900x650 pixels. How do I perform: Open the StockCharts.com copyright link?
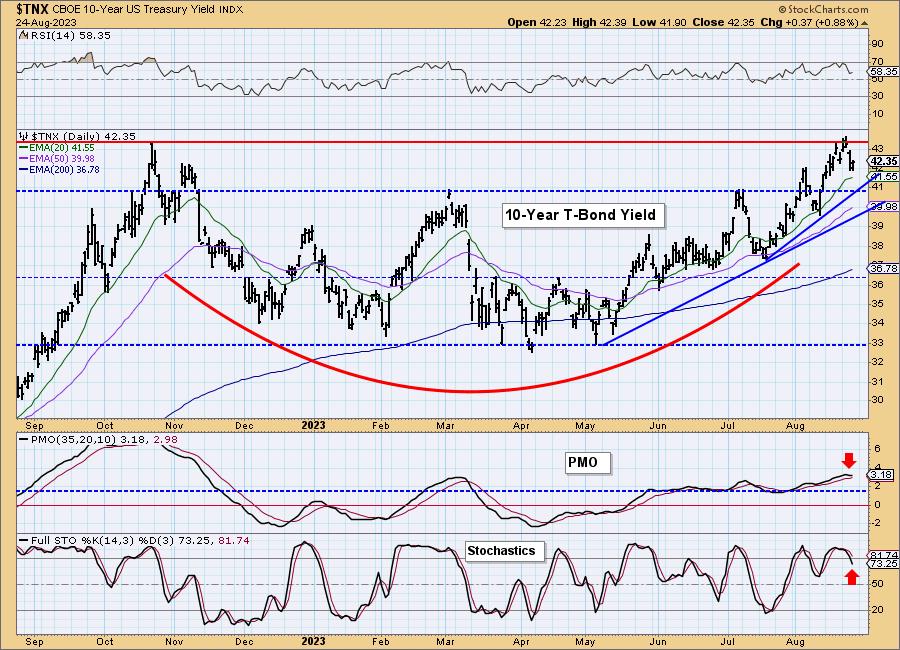tap(824, 9)
